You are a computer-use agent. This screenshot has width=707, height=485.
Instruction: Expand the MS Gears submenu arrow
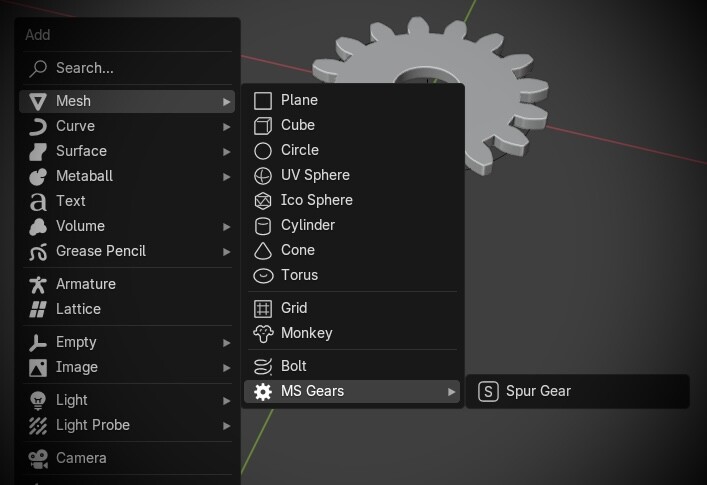(x=451, y=392)
